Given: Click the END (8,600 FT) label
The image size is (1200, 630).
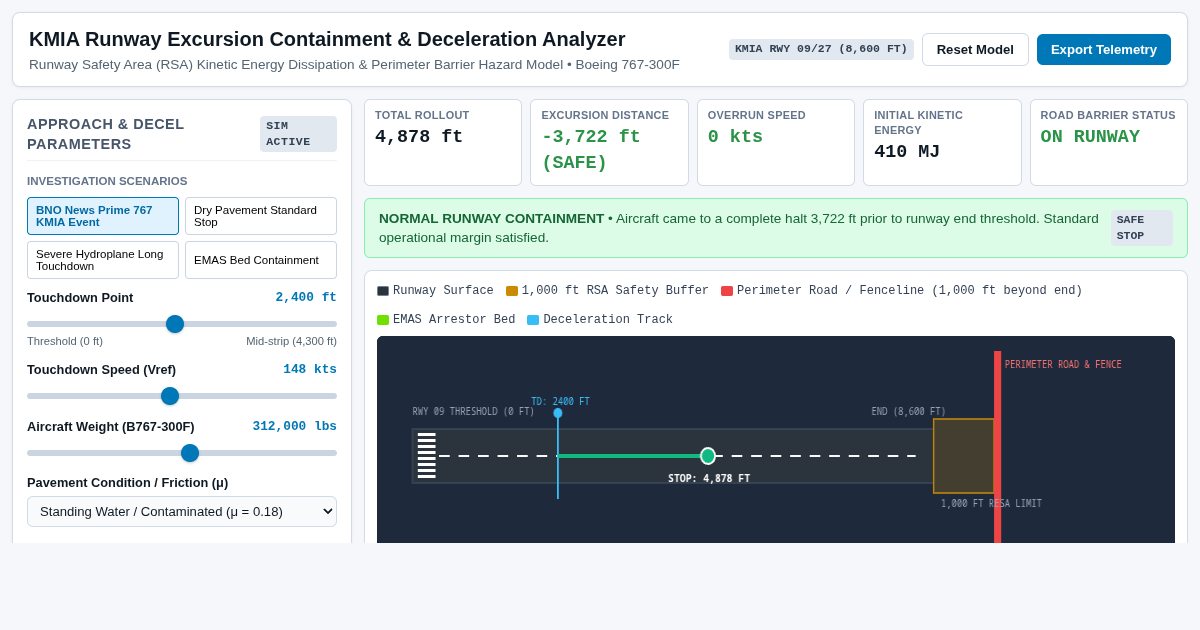Looking at the screenshot, I should tap(908, 412).
